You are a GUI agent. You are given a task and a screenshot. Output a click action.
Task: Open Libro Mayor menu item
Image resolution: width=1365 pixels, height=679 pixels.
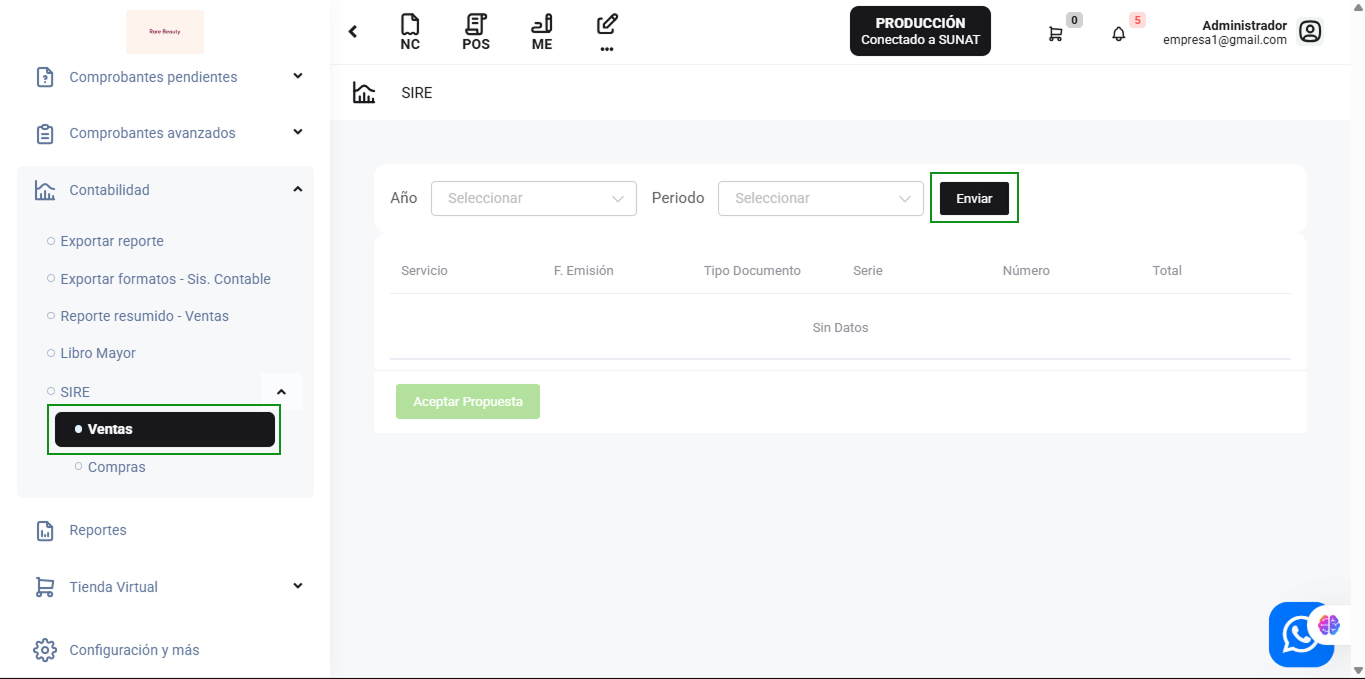click(98, 353)
